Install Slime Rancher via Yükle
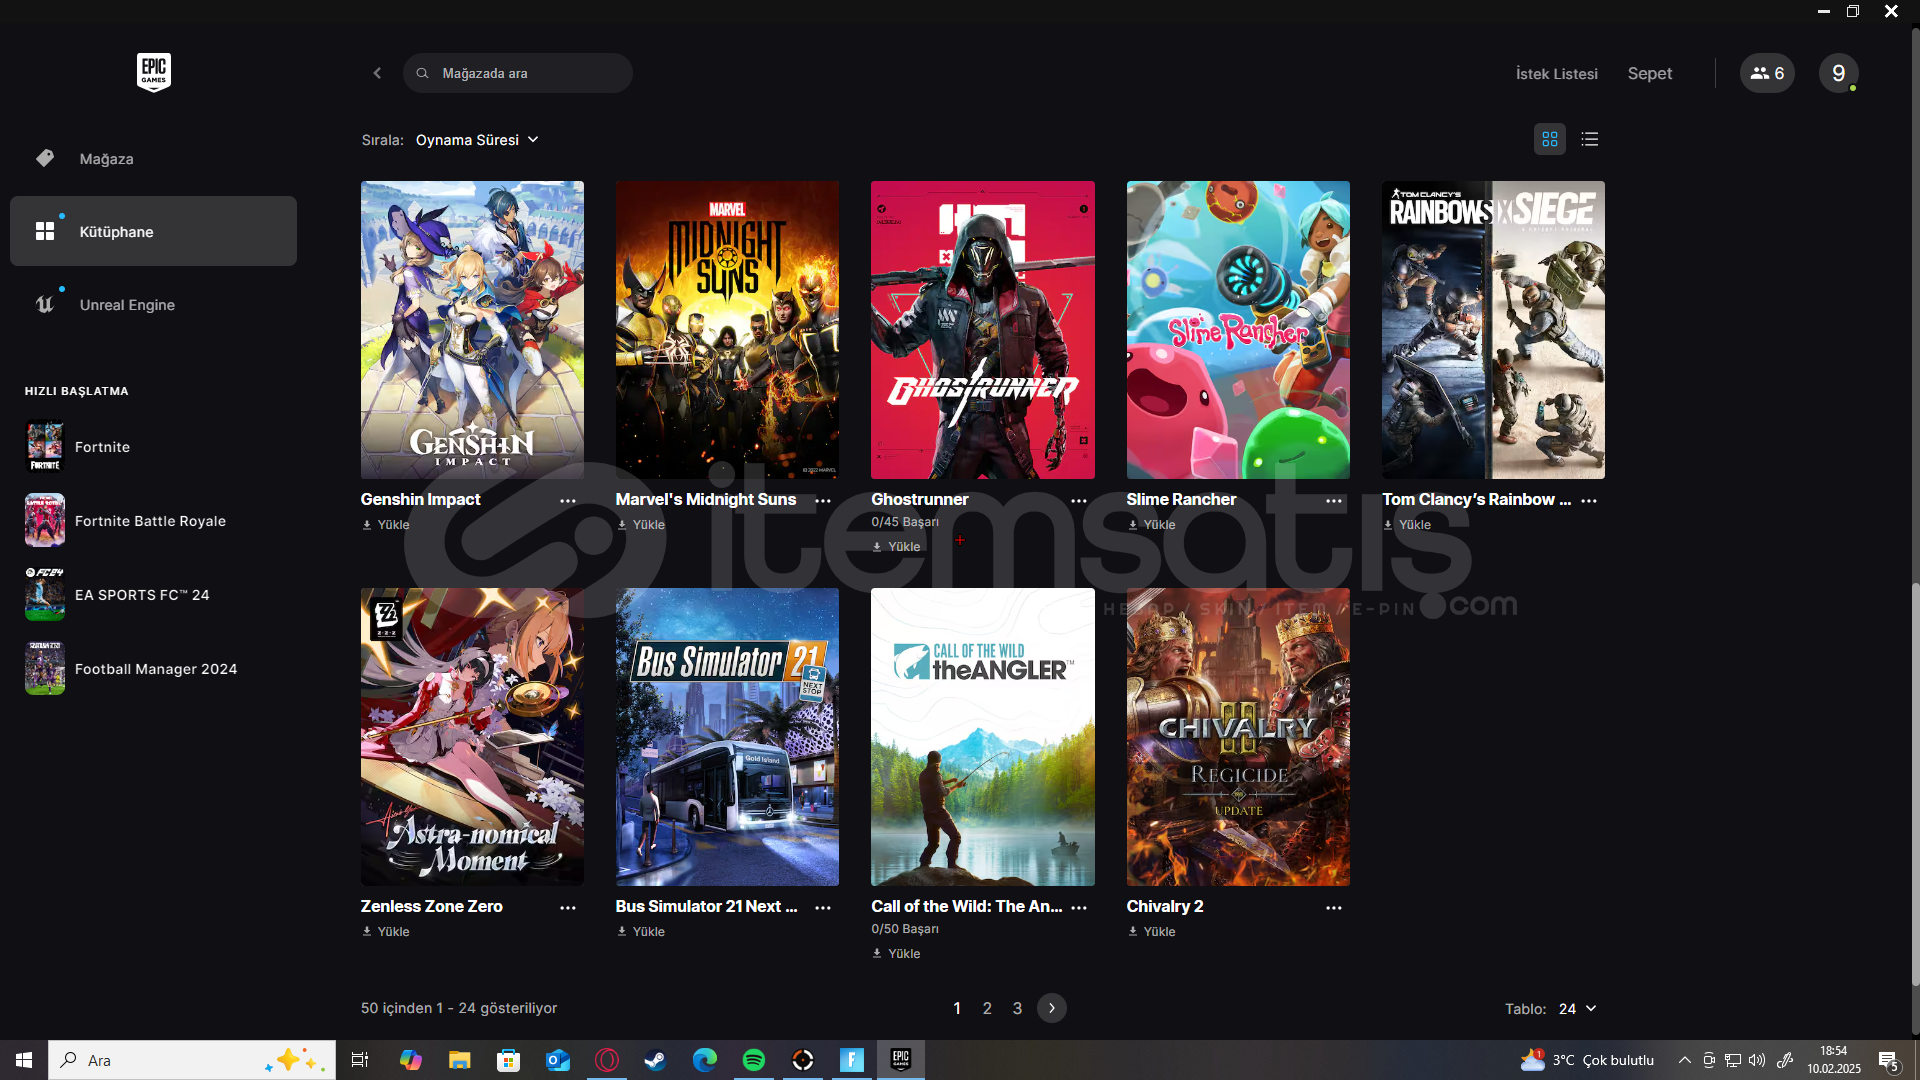The image size is (1920, 1080). (1152, 524)
